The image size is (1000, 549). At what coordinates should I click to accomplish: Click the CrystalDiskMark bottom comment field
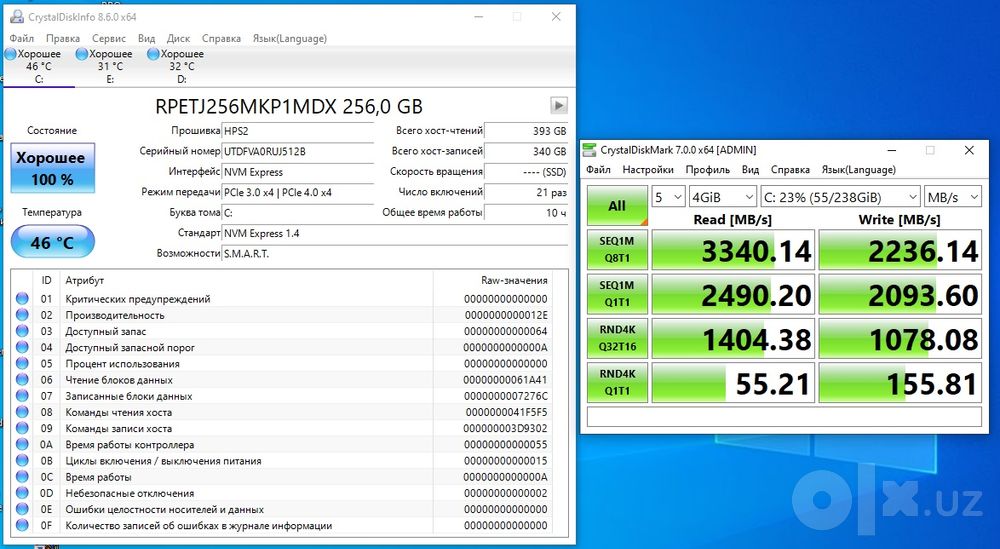(784, 416)
